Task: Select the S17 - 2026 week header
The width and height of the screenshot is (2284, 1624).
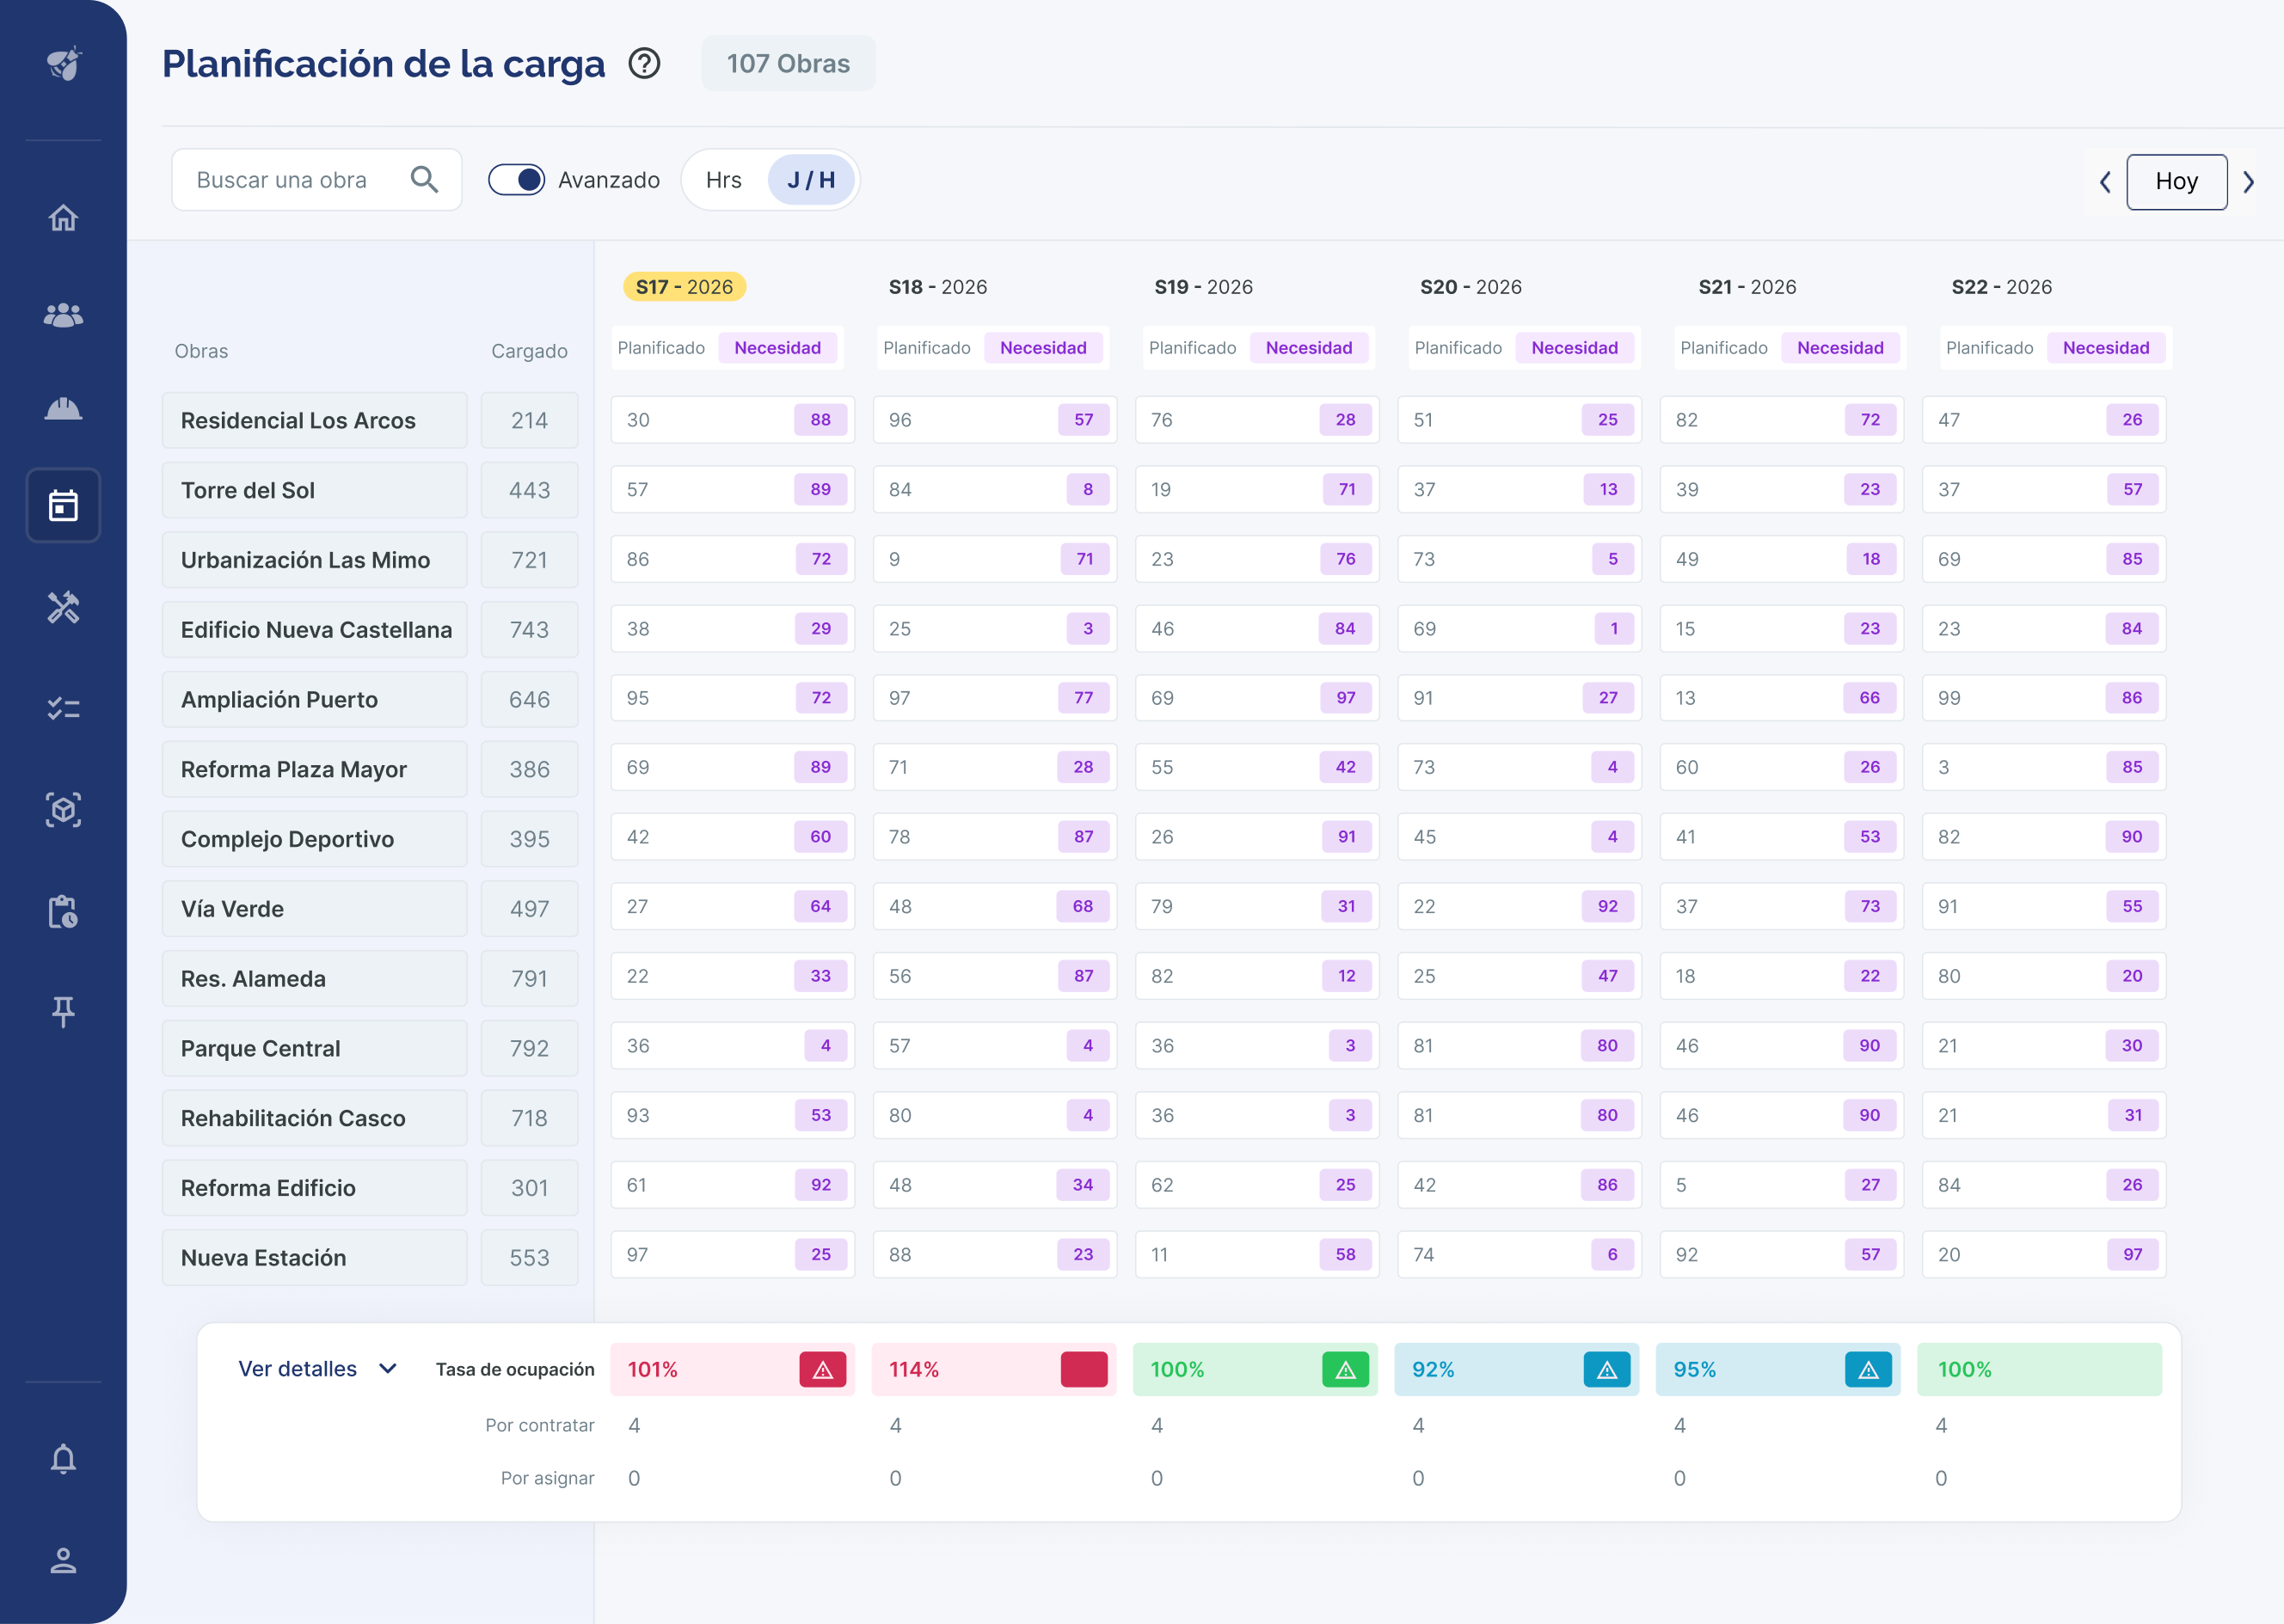Action: coord(684,287)
